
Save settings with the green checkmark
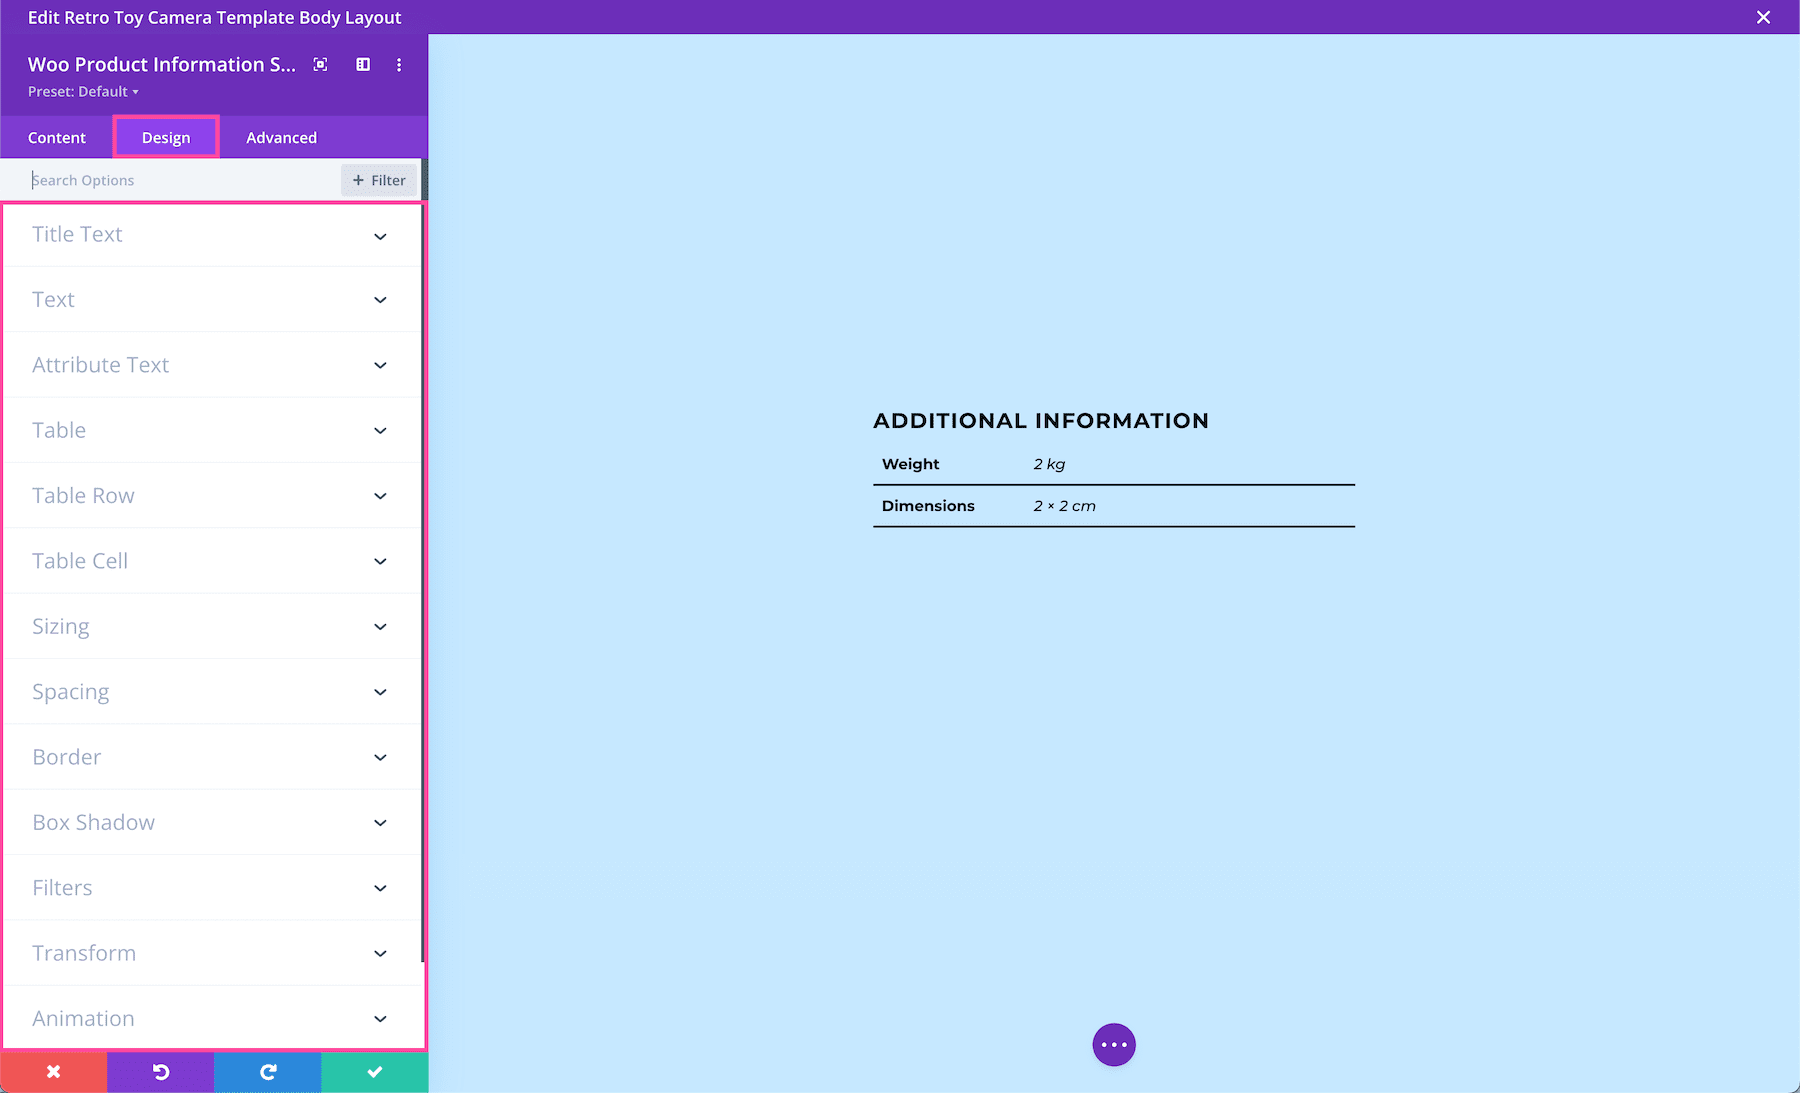(x=374, y=1071)
